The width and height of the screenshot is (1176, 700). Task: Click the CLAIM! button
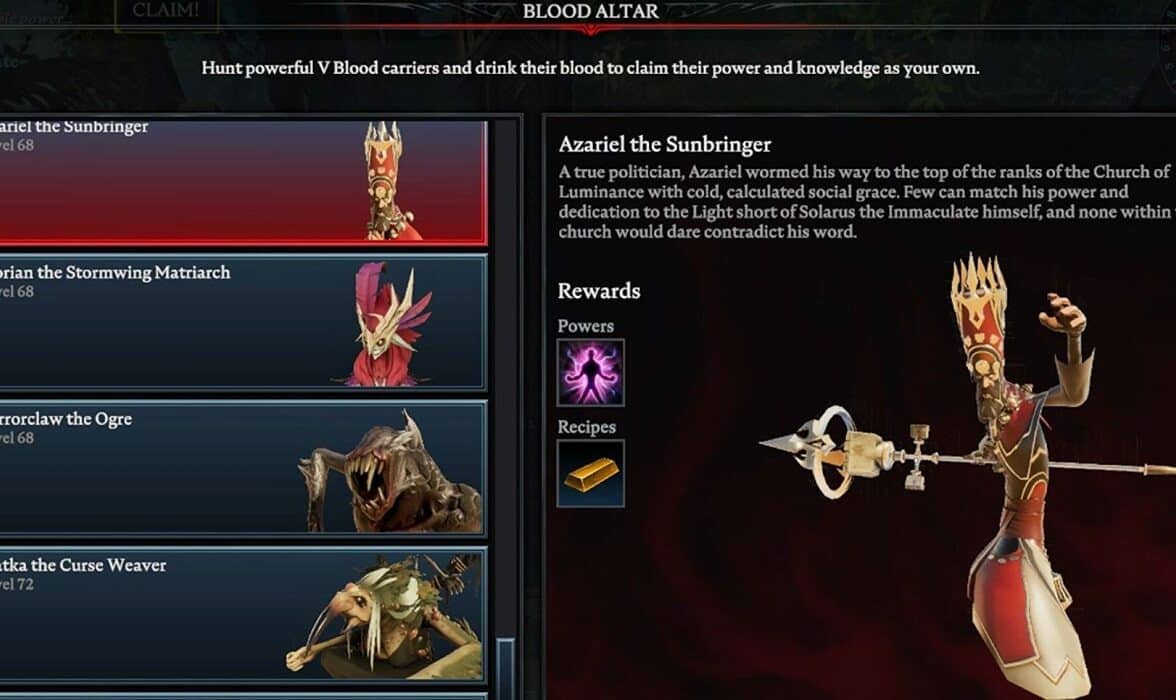pyautogui.click(x=166, y=12)
